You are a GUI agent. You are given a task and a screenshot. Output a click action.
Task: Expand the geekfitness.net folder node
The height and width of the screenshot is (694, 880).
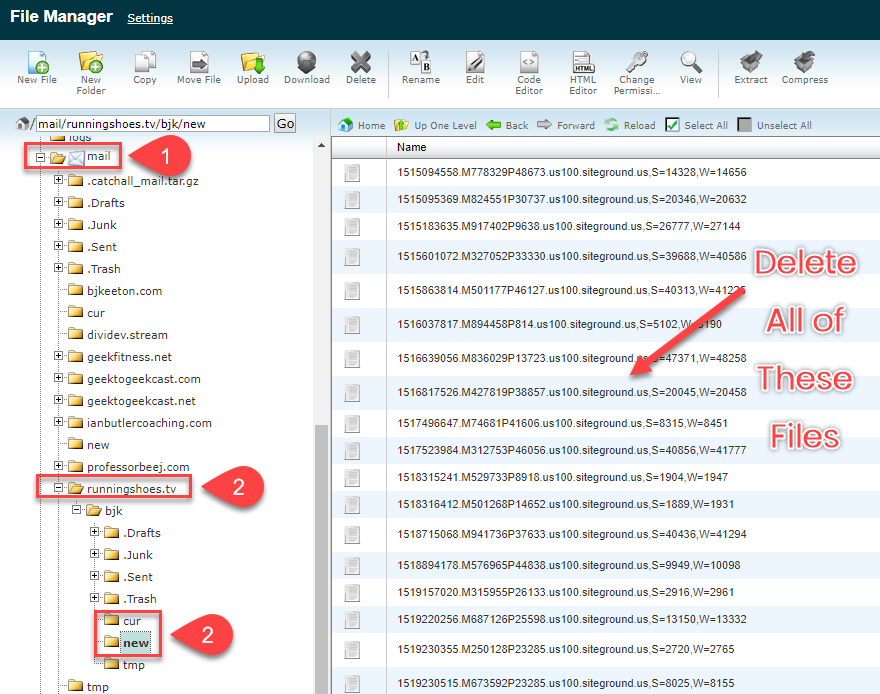pyautogui.click(x=59, y=356)
